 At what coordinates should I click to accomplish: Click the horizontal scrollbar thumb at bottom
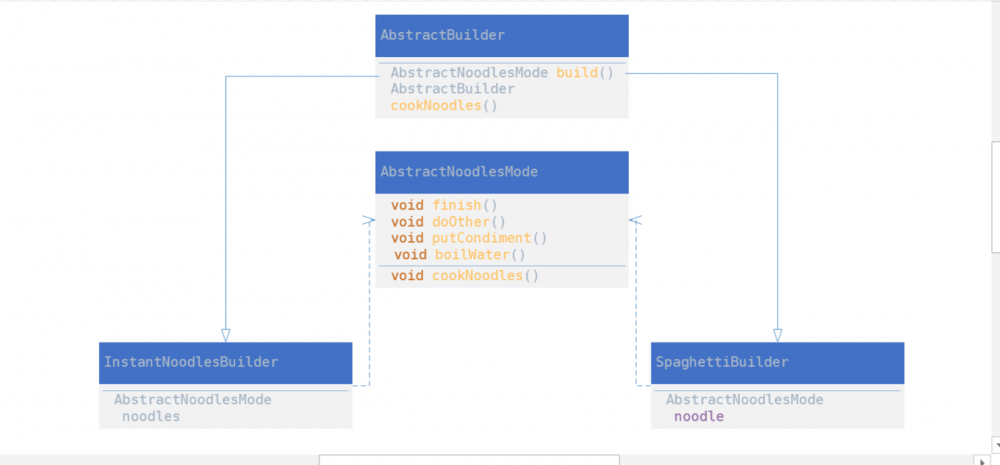pos(469,459)
